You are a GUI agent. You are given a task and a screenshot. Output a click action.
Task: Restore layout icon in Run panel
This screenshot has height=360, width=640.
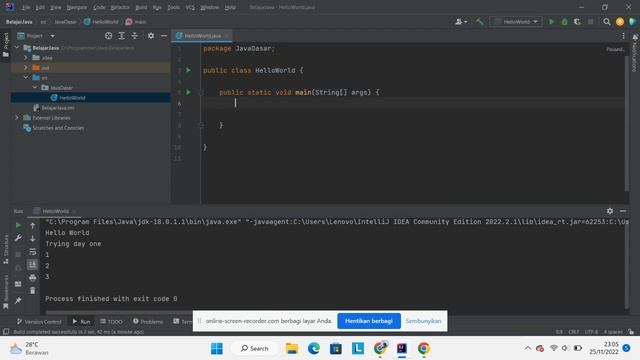[x=18, y=284]
